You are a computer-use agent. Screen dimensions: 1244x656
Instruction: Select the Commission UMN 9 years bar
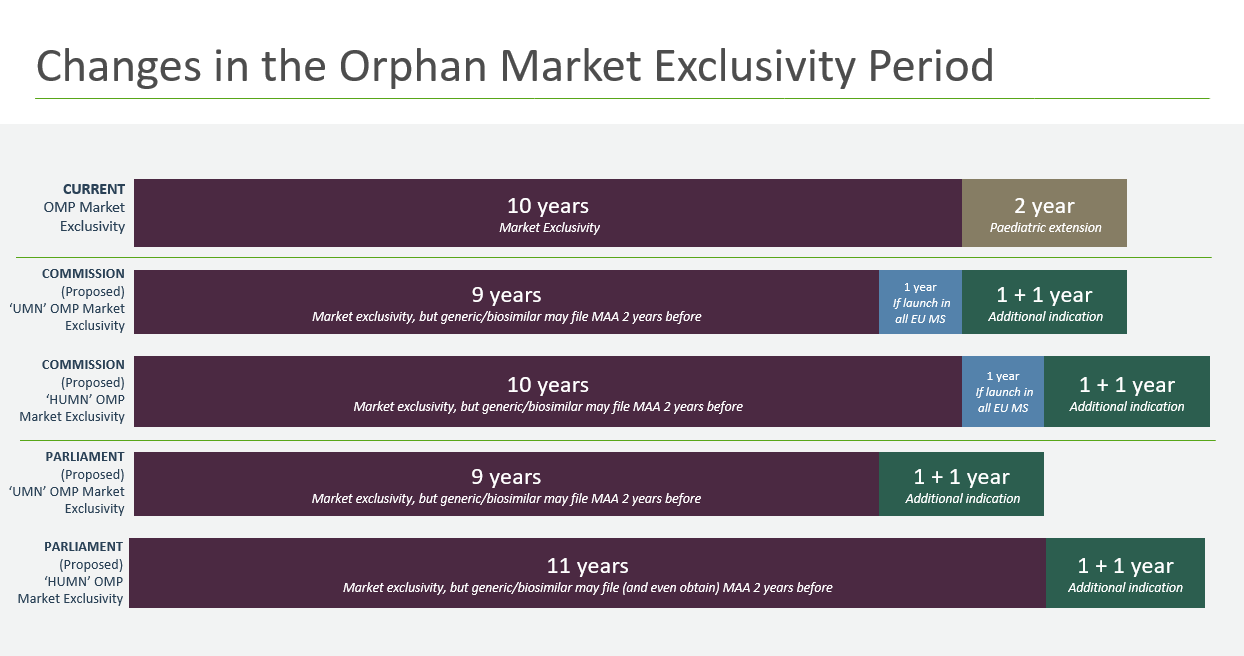point(506,302)
